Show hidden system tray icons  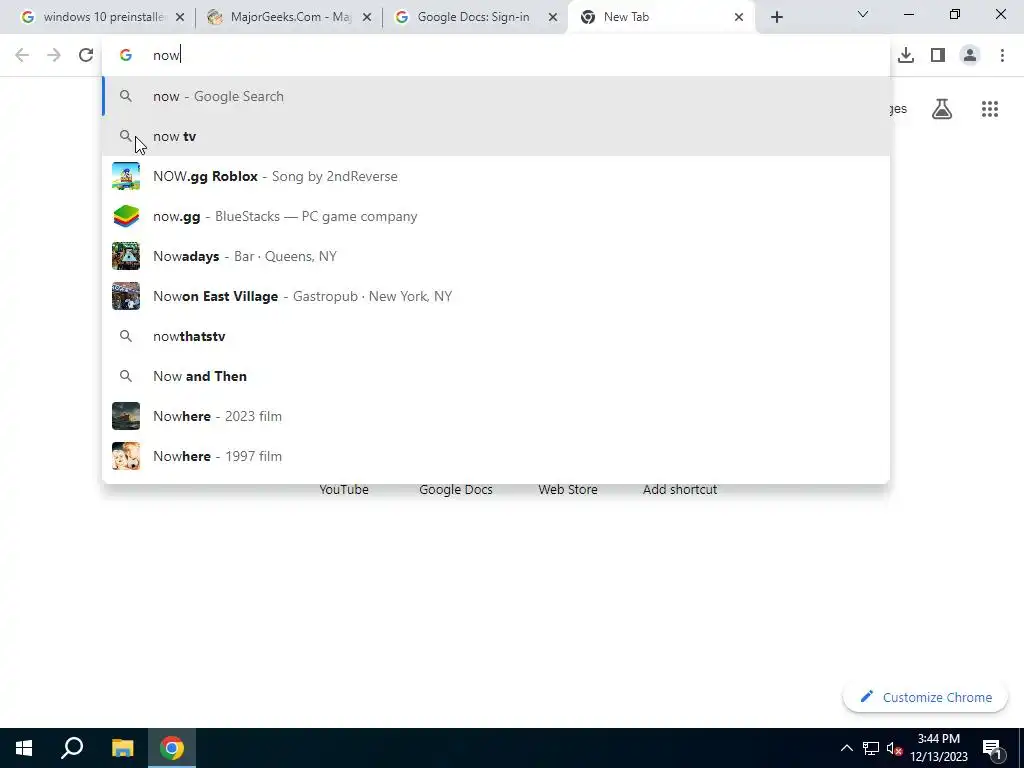pos(846,748)
